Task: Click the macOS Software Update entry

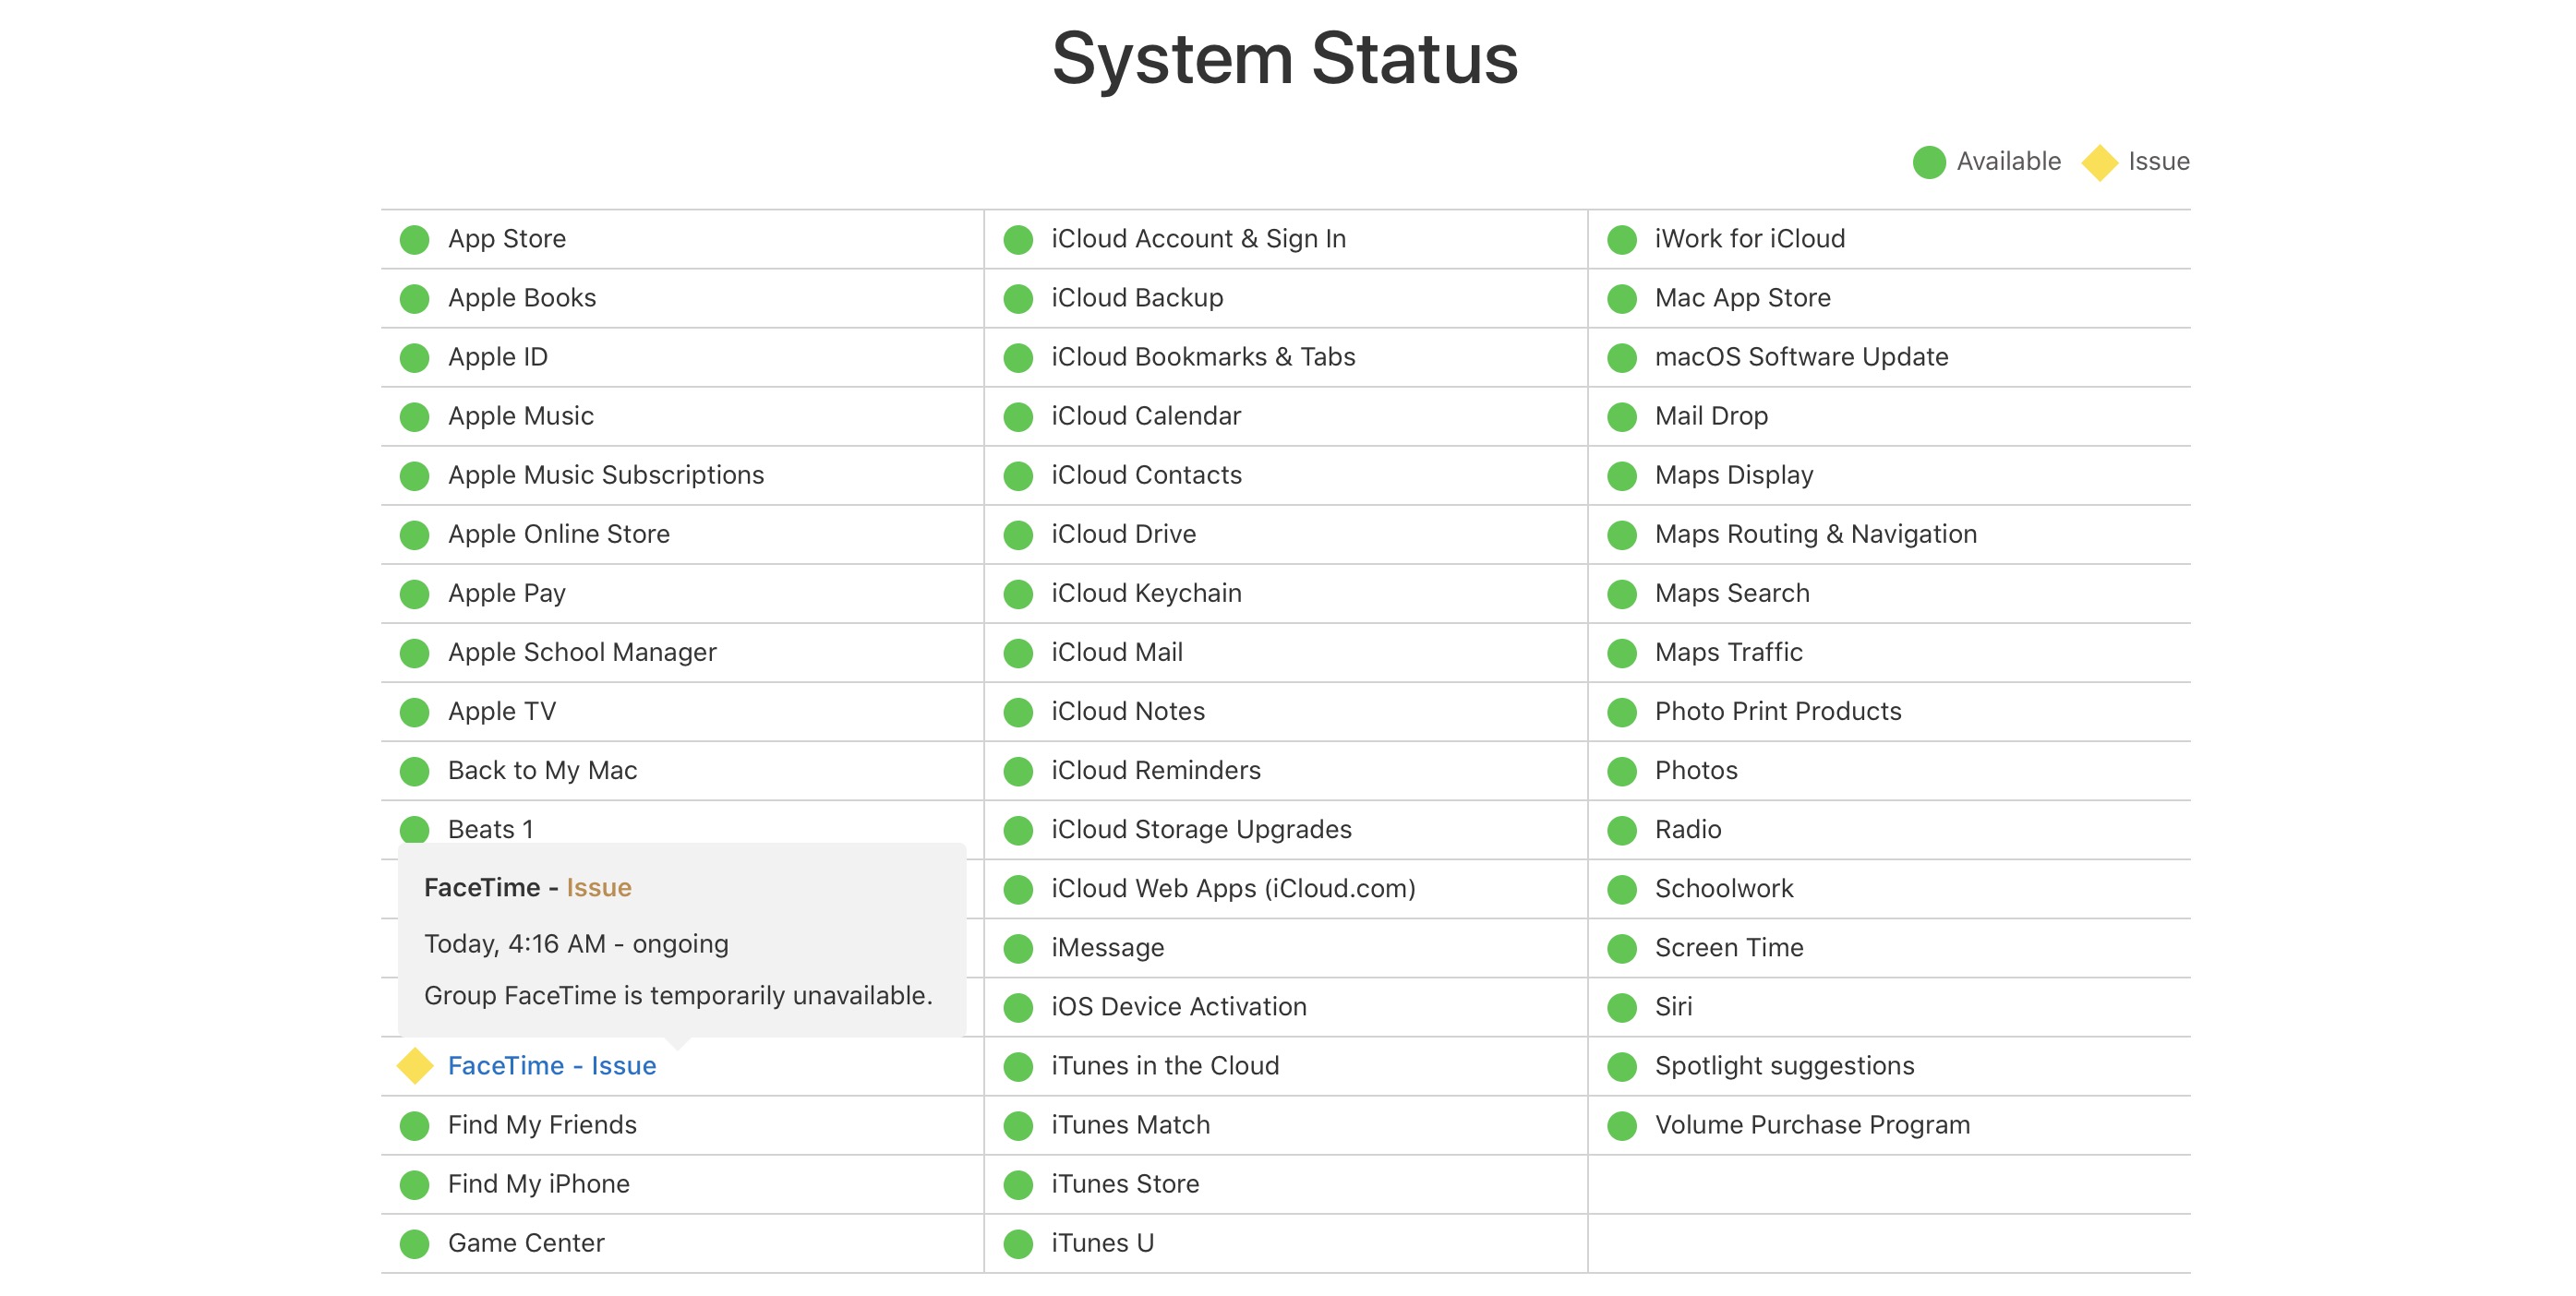Action: [1800, 357]
